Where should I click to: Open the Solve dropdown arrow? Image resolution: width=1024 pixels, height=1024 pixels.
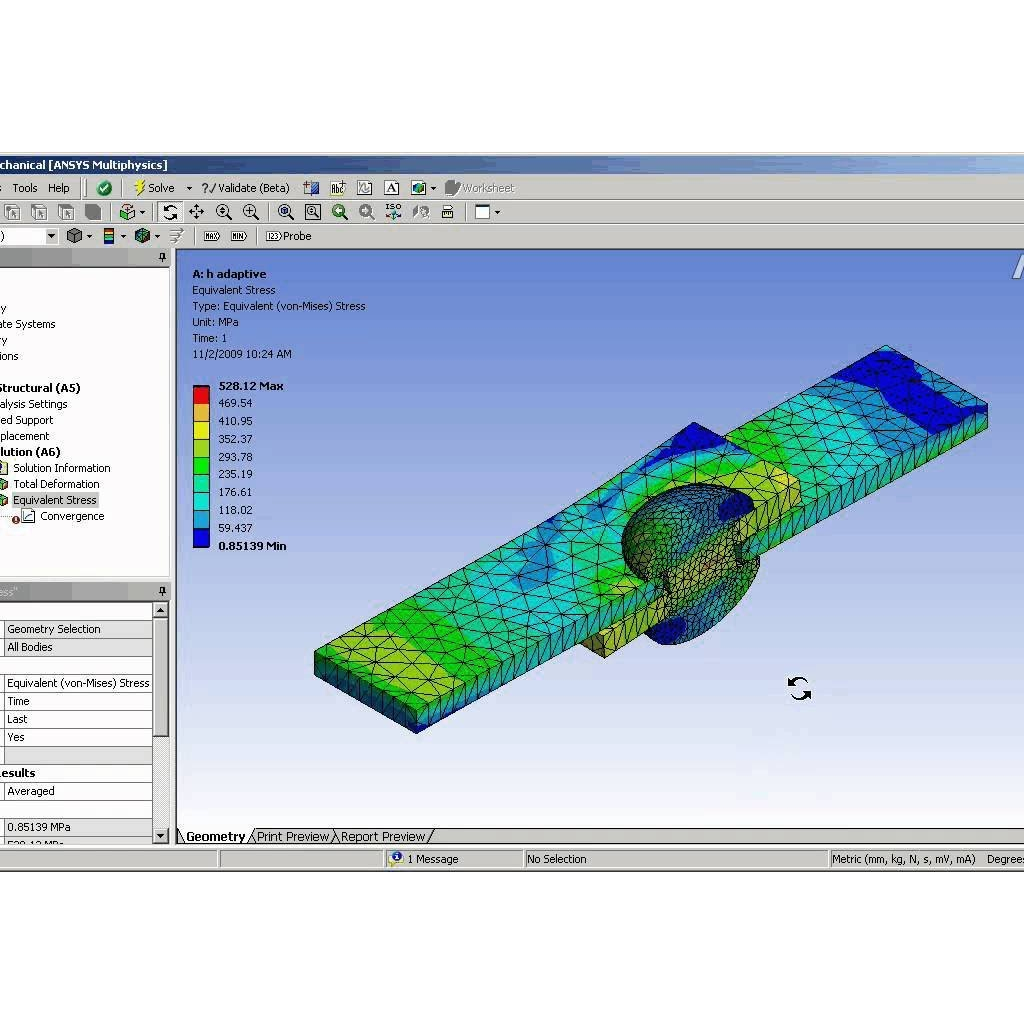pos(189,188)
